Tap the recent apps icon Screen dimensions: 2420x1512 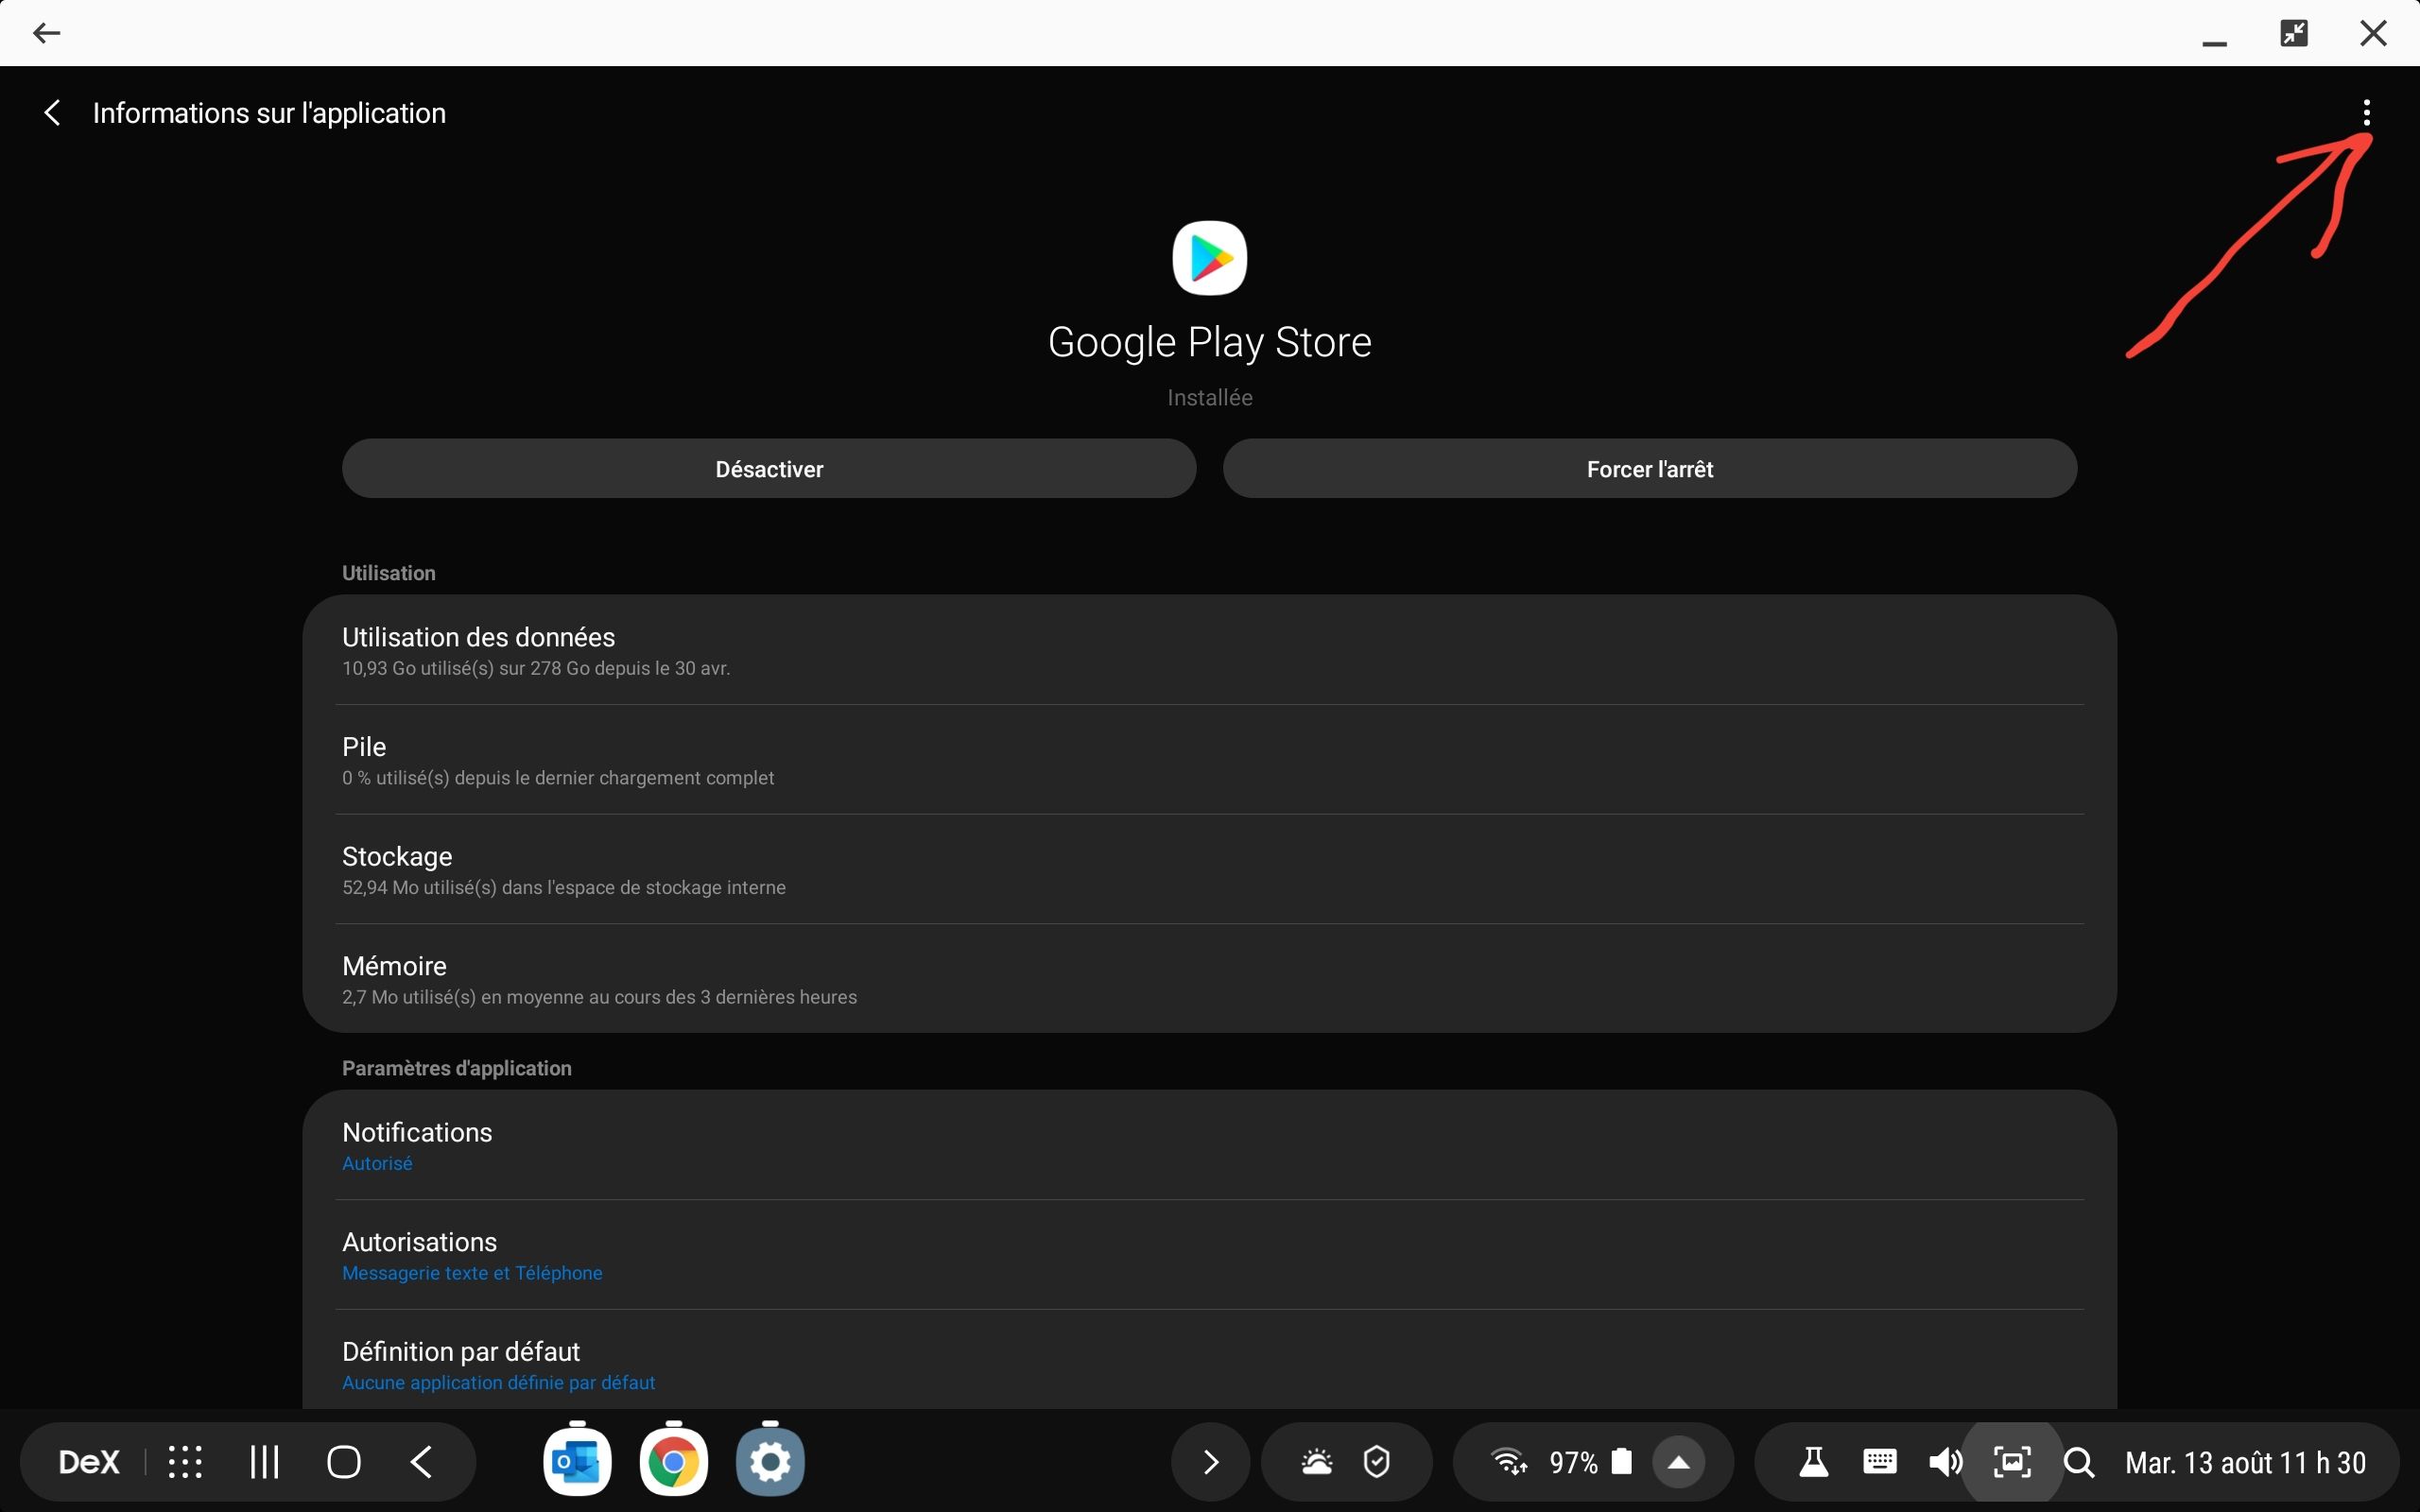pyautogui.click(x=264, y=1462)
